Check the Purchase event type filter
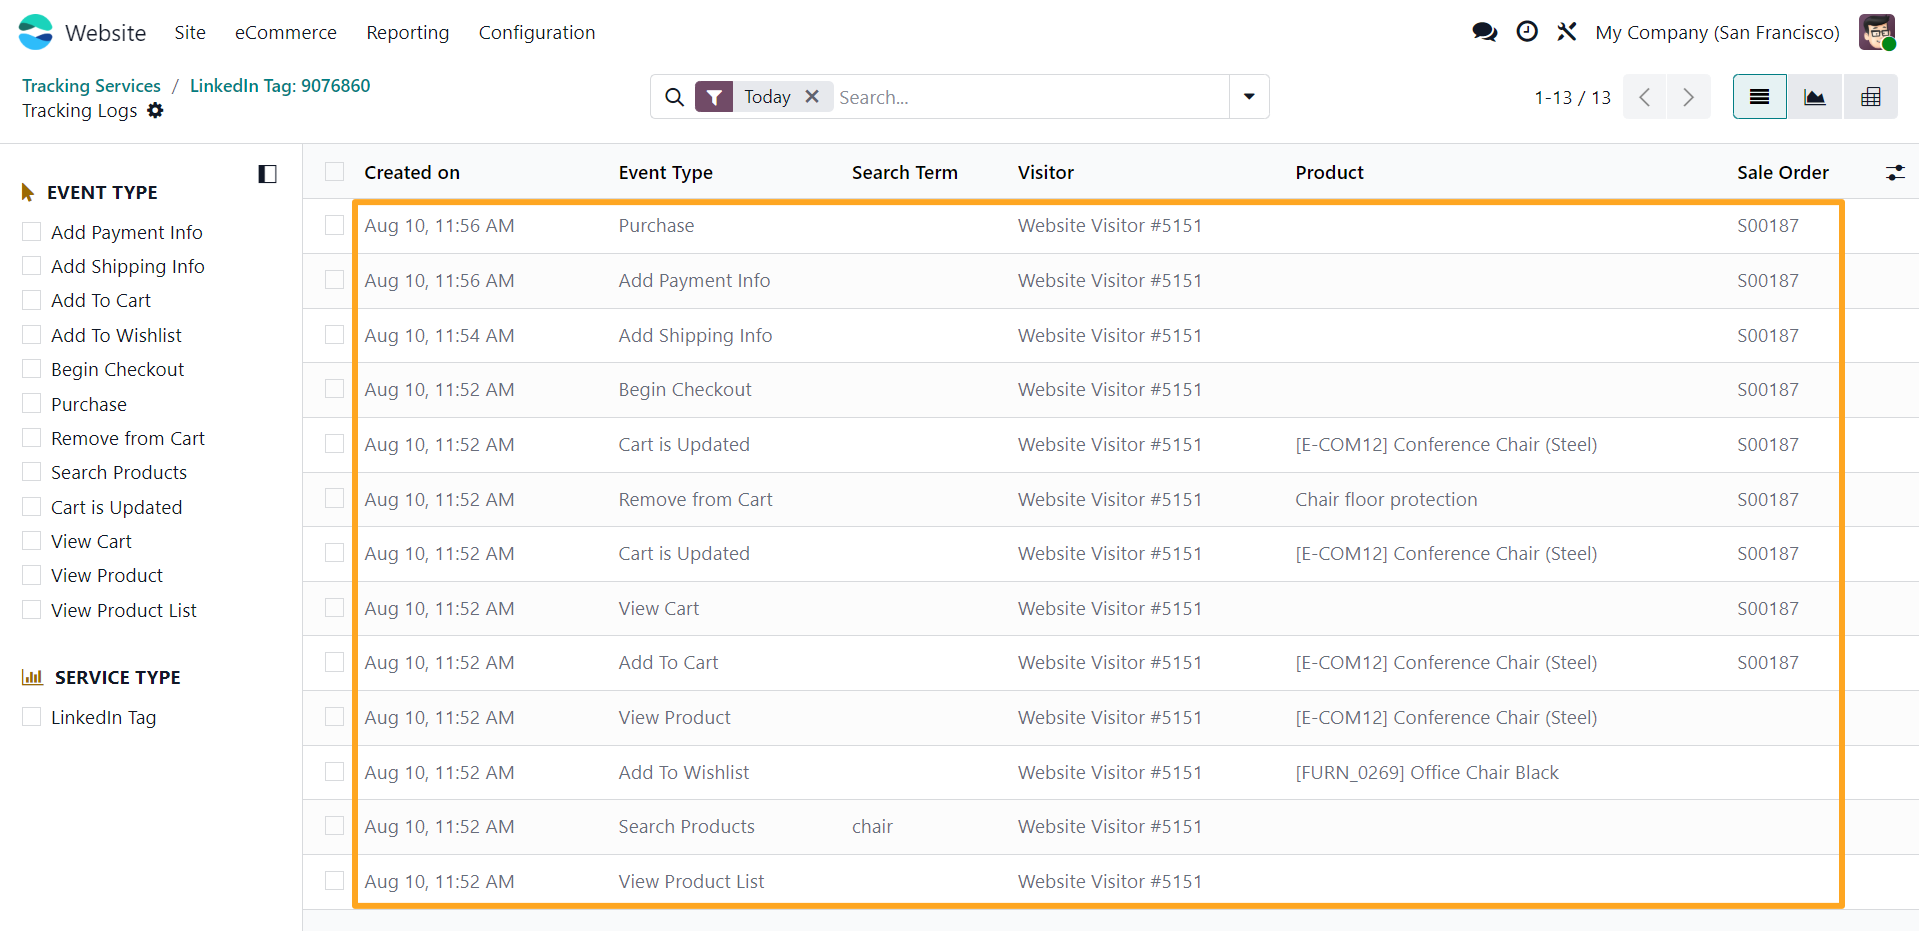The height and width of the screenshot is (931, 1919). pyautogui.click(x=32, y=404)
